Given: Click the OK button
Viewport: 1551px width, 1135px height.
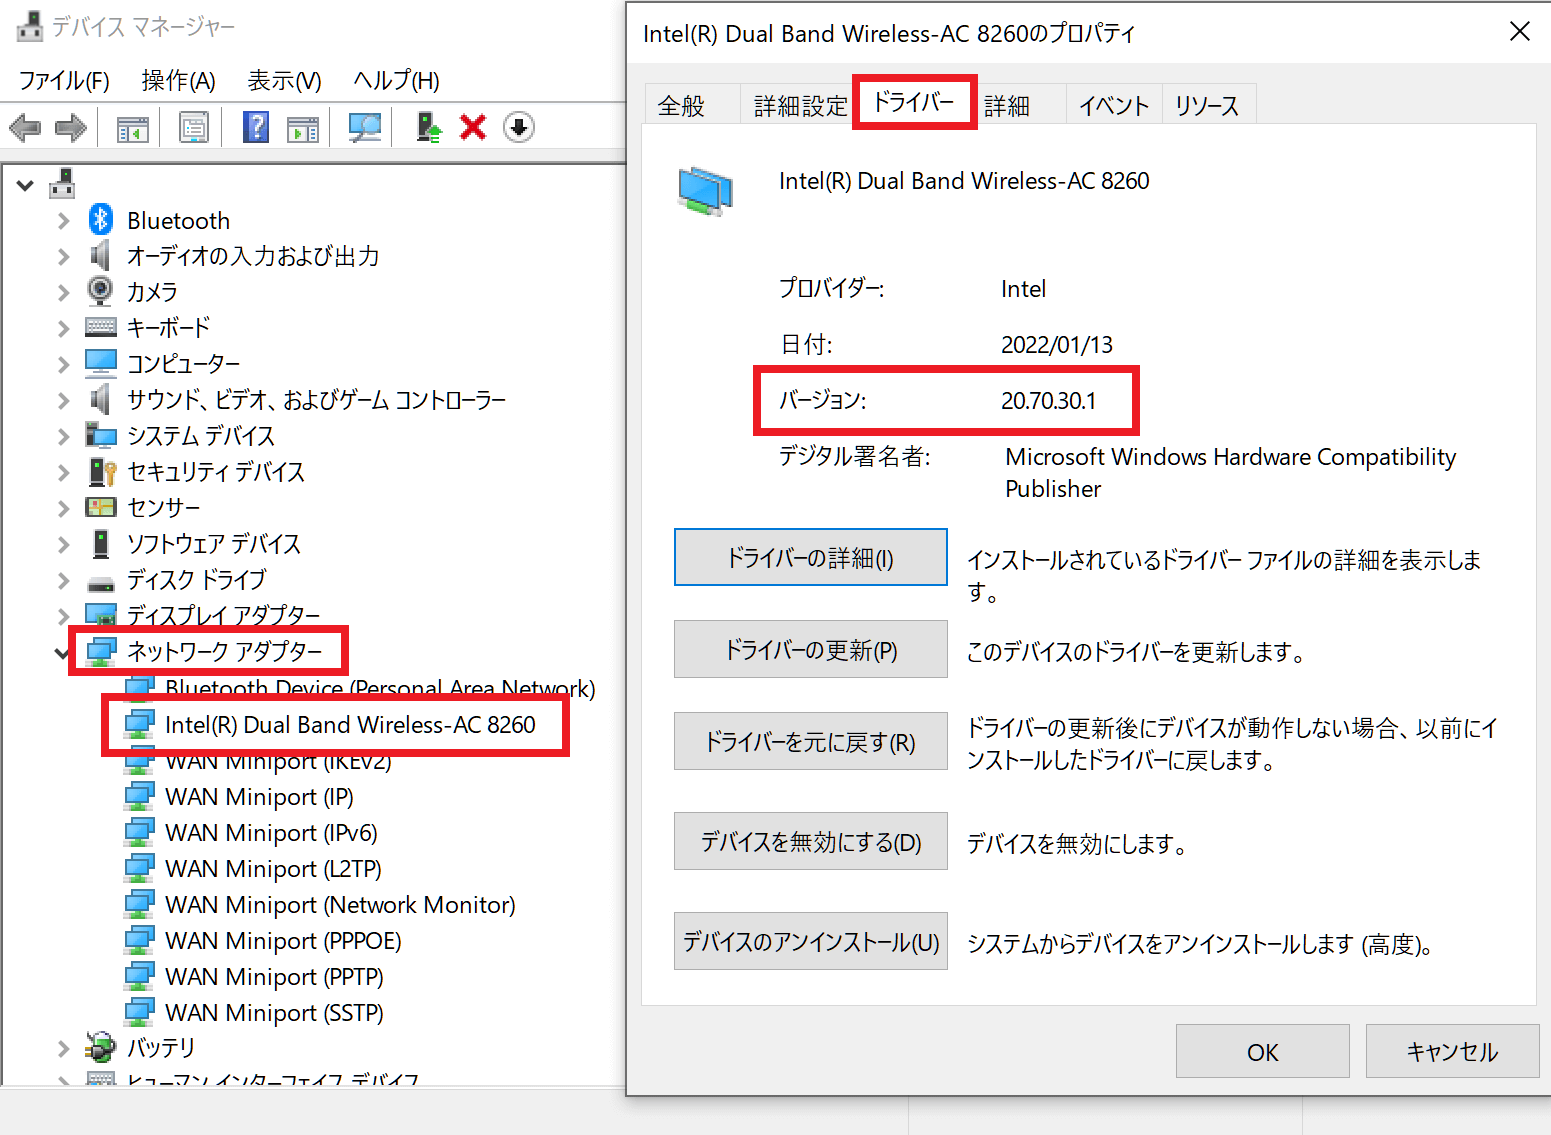Looking at the screenshot, I should [x=1263, y=1051].
